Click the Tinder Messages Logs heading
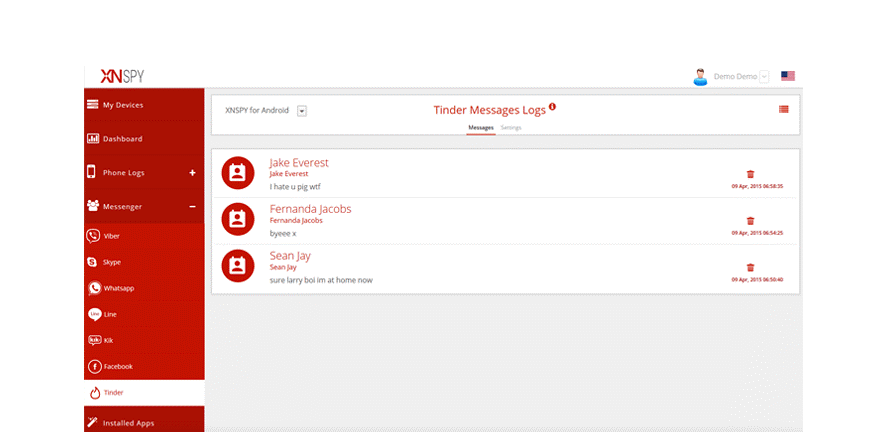 (489, 110)
